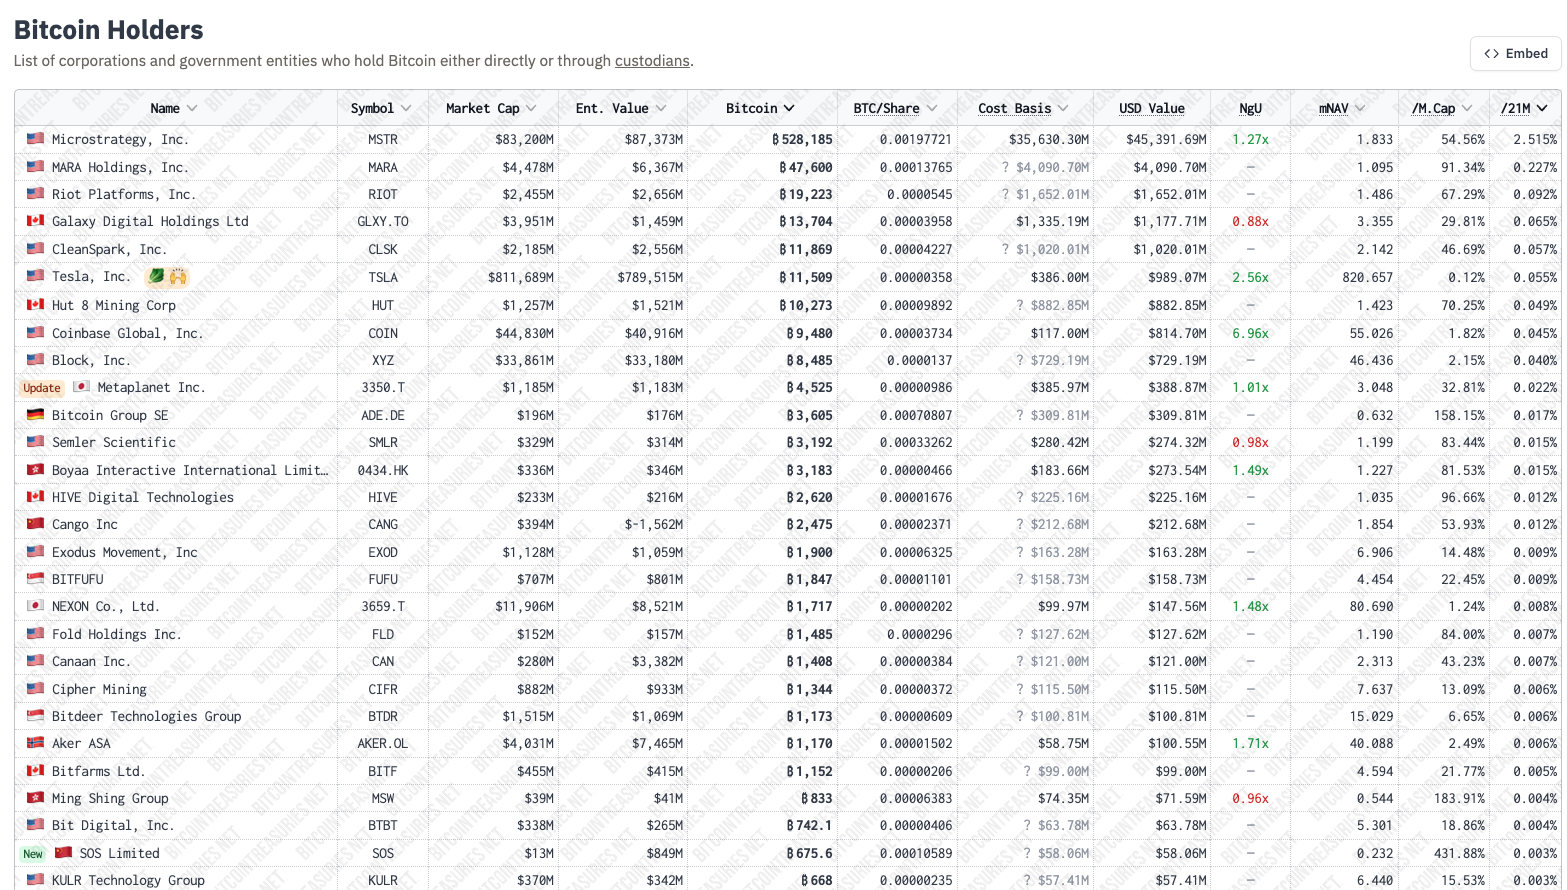The width and height of the screenshot is (1567, 890).
Task: Click the Canadian flag next to Galaxy Digital Holdings
Action: (35, 221)
